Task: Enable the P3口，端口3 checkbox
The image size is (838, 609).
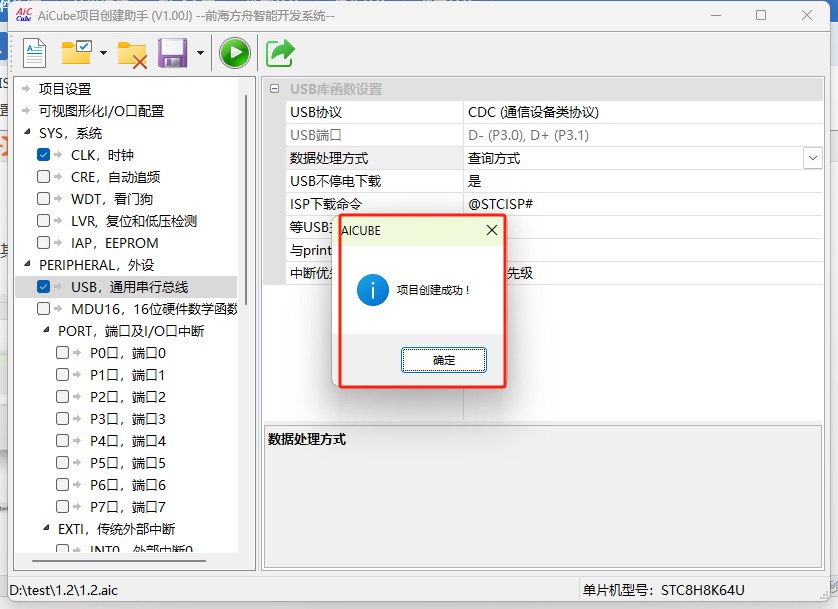Action: tap(63, 418)
